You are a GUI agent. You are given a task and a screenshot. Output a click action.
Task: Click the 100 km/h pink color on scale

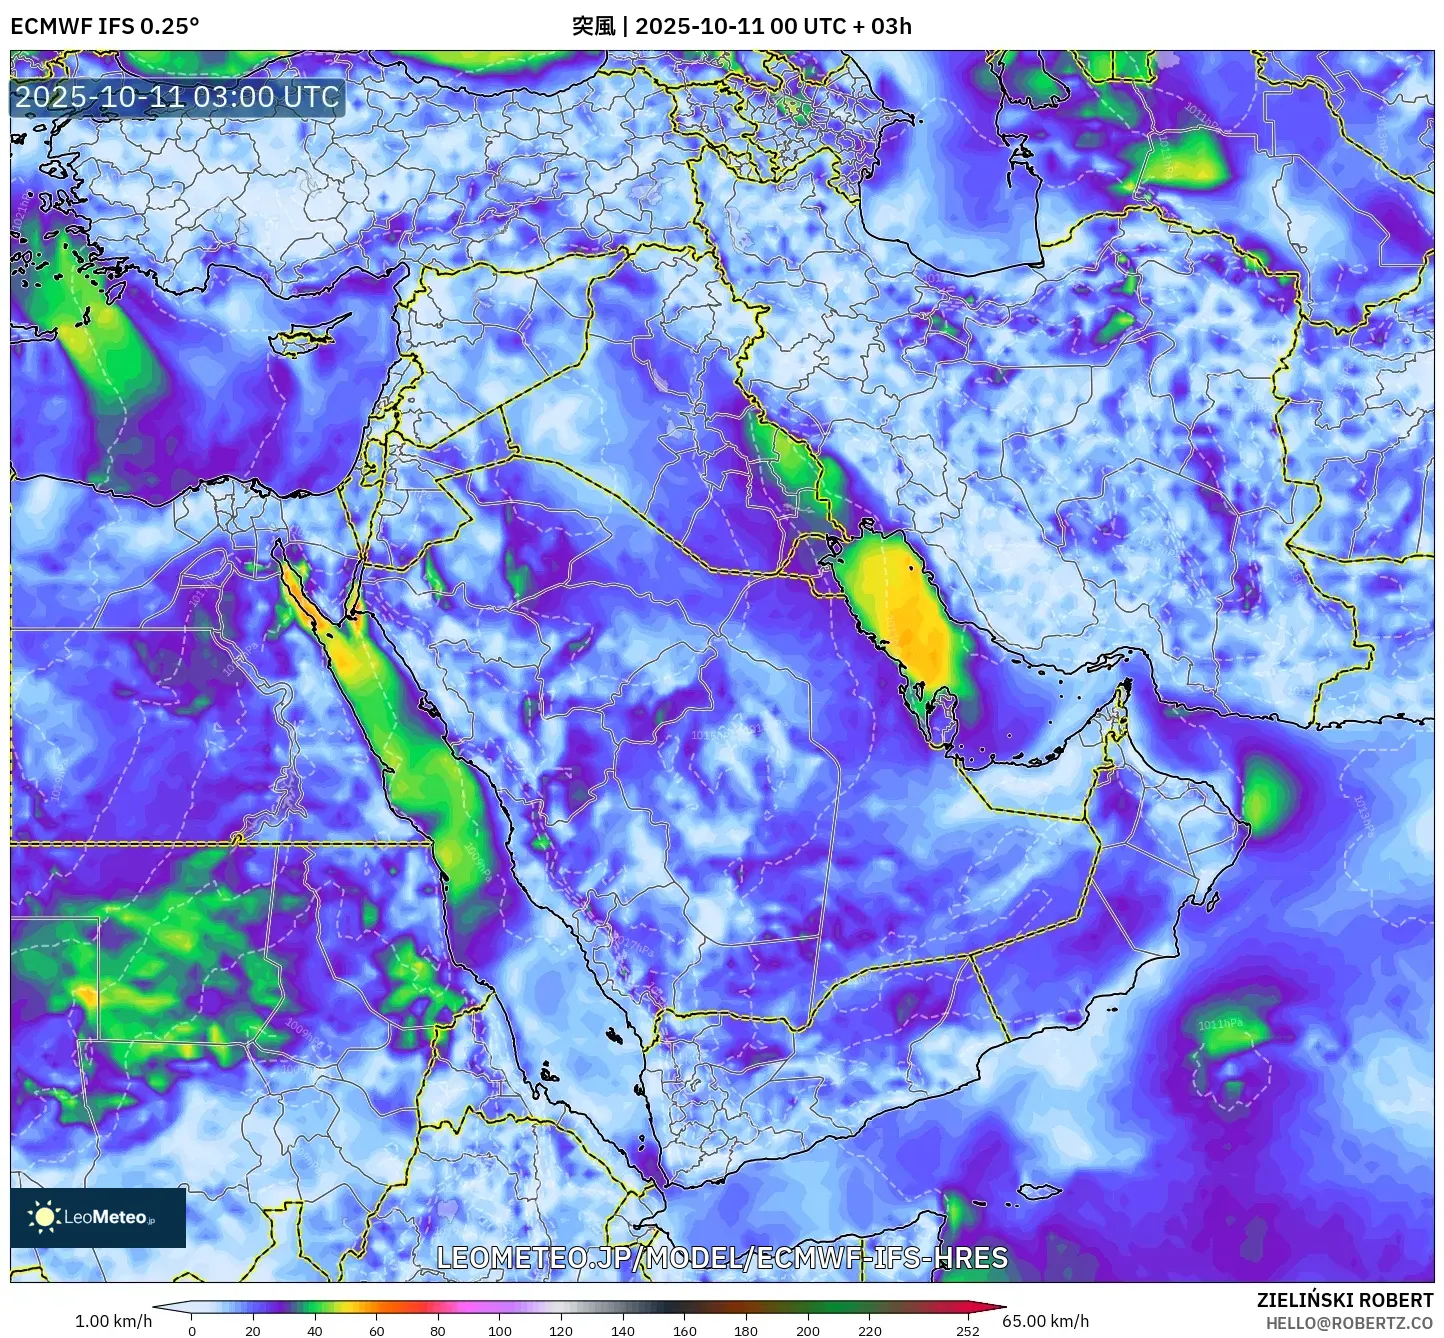tap(500, 1307)
